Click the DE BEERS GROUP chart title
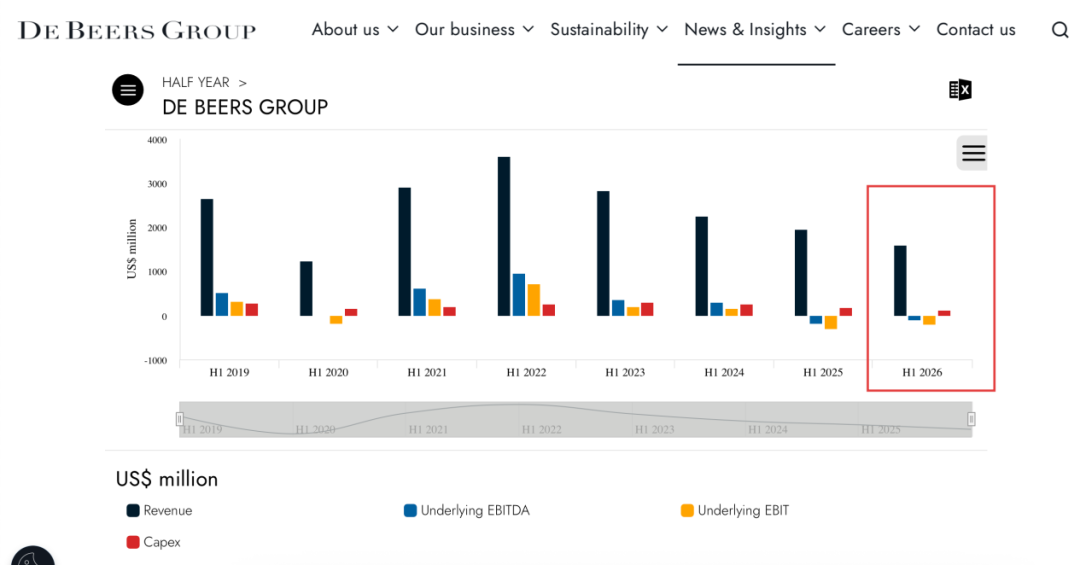The image size is (1080, 565). click(245, 107)
